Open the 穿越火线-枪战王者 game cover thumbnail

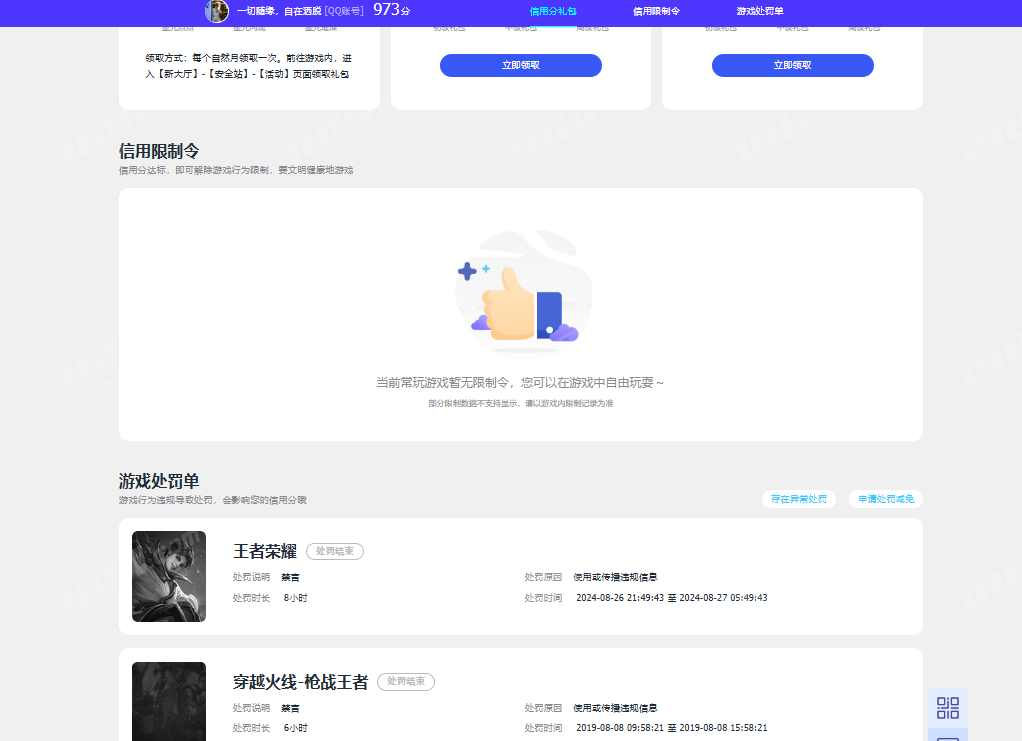tap(169, 701)
